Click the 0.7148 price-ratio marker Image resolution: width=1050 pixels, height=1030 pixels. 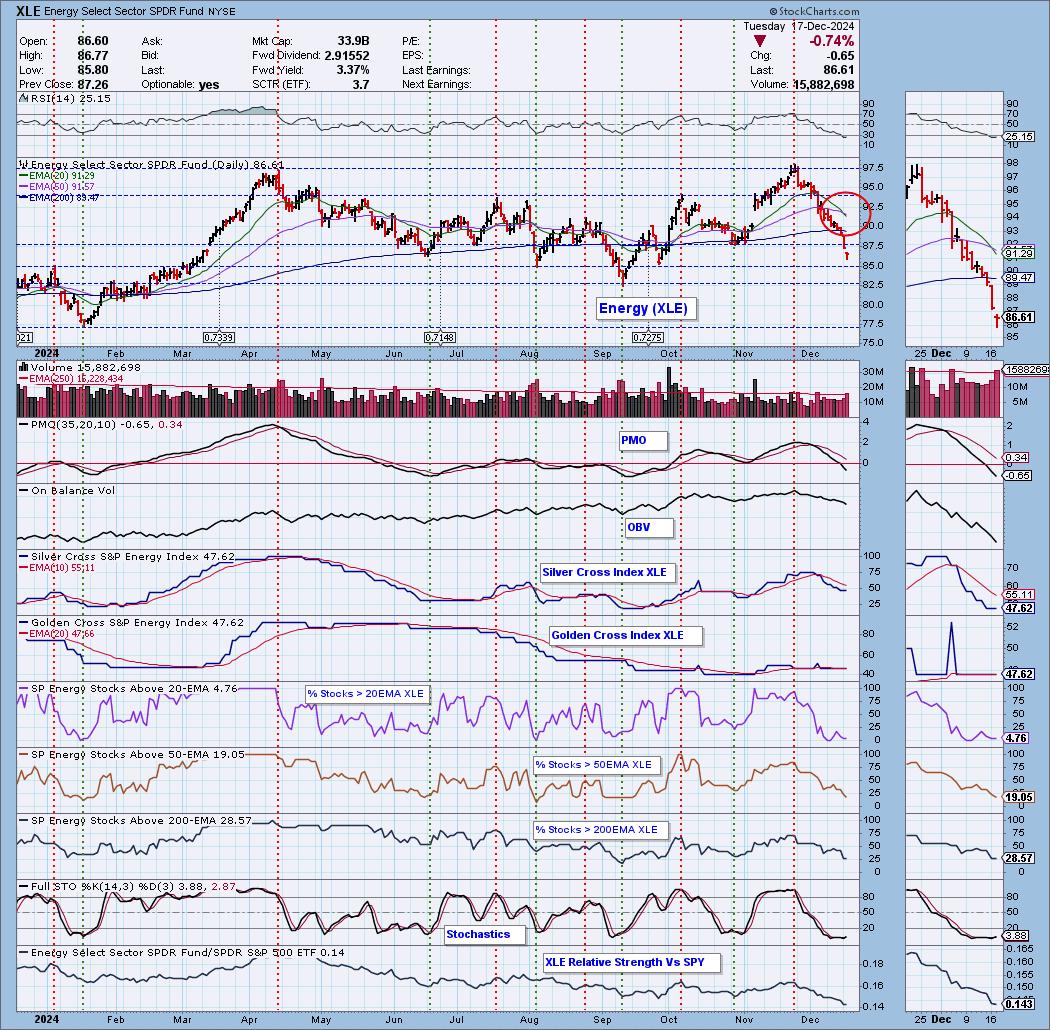tap(440, 338)
